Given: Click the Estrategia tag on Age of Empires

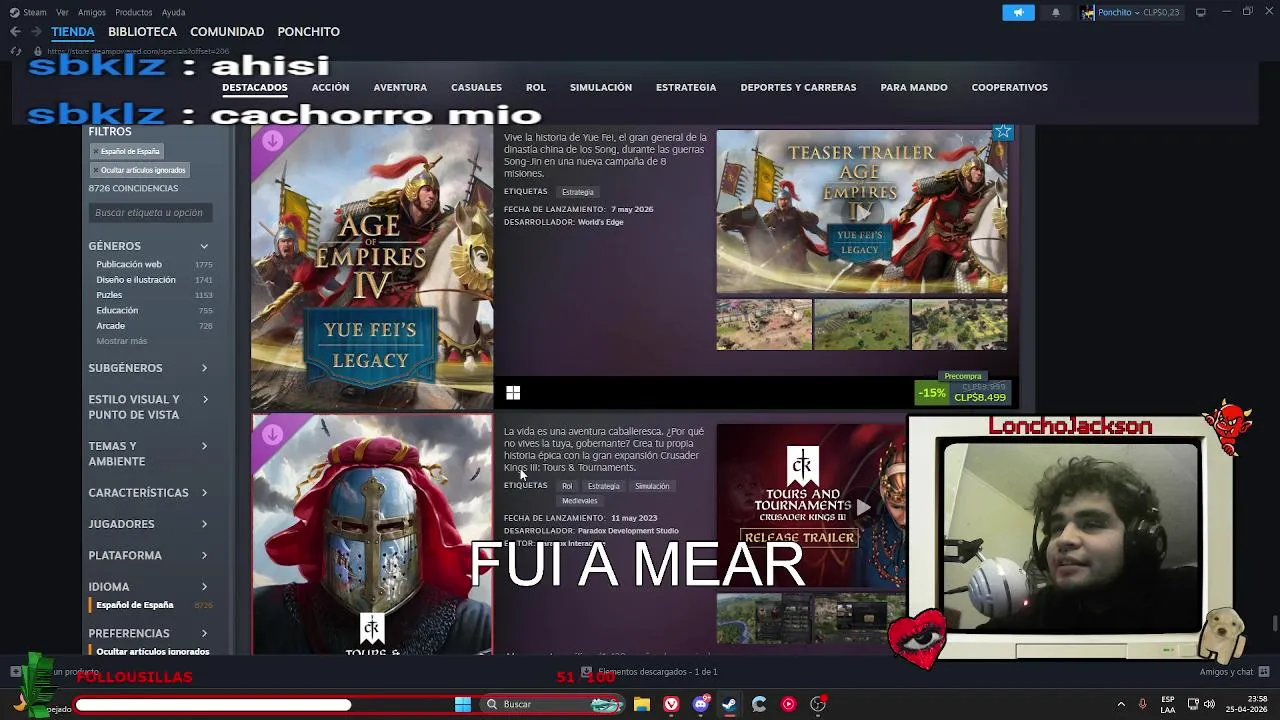Looking at the screenshot, I should pyautogui.click(x=577, y=192).
